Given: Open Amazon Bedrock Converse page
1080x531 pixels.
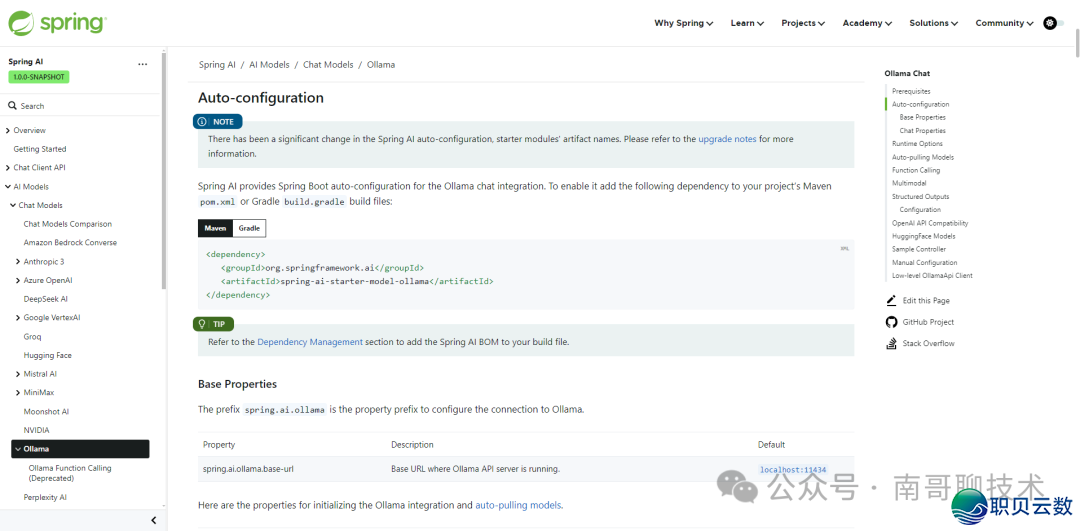Looking at the screenshot, I should [70, 242].
